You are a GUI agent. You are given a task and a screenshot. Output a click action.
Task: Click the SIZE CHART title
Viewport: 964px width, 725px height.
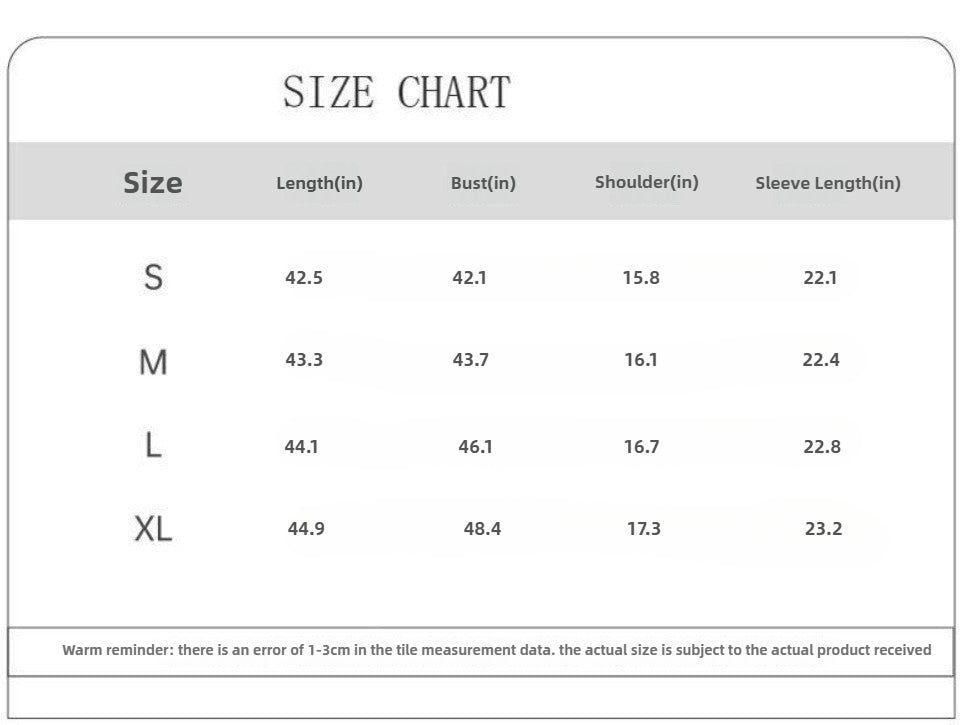pyautogui.click(x=397, y=92)
